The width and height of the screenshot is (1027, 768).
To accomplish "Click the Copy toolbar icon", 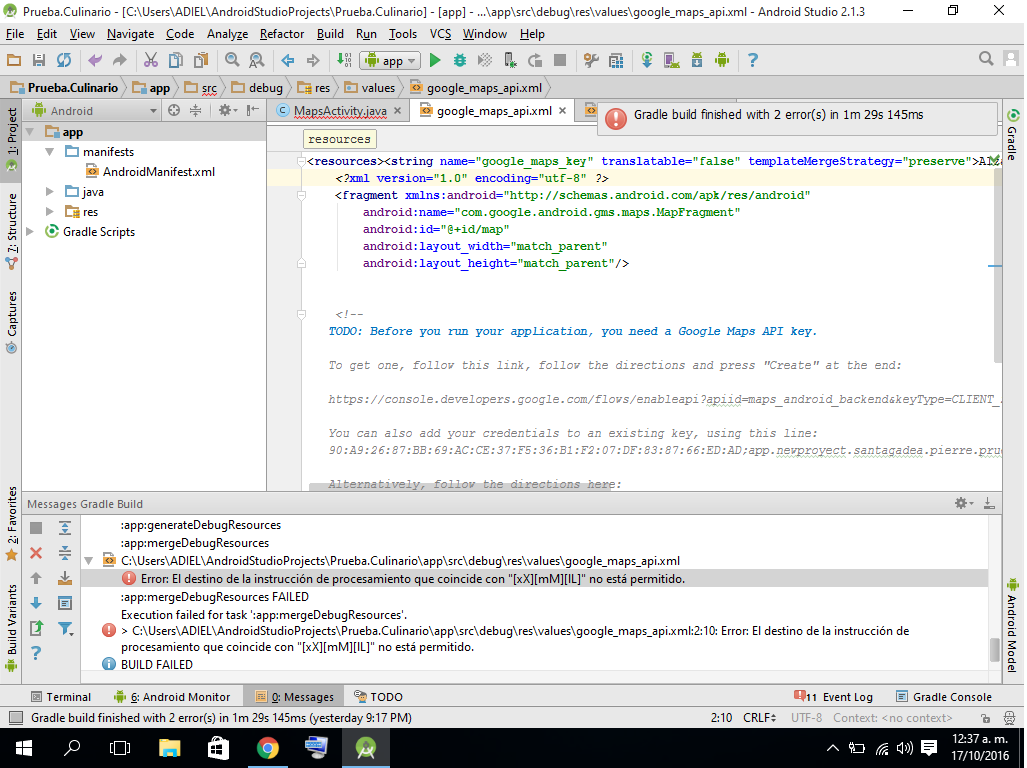I will click(176, 60).
